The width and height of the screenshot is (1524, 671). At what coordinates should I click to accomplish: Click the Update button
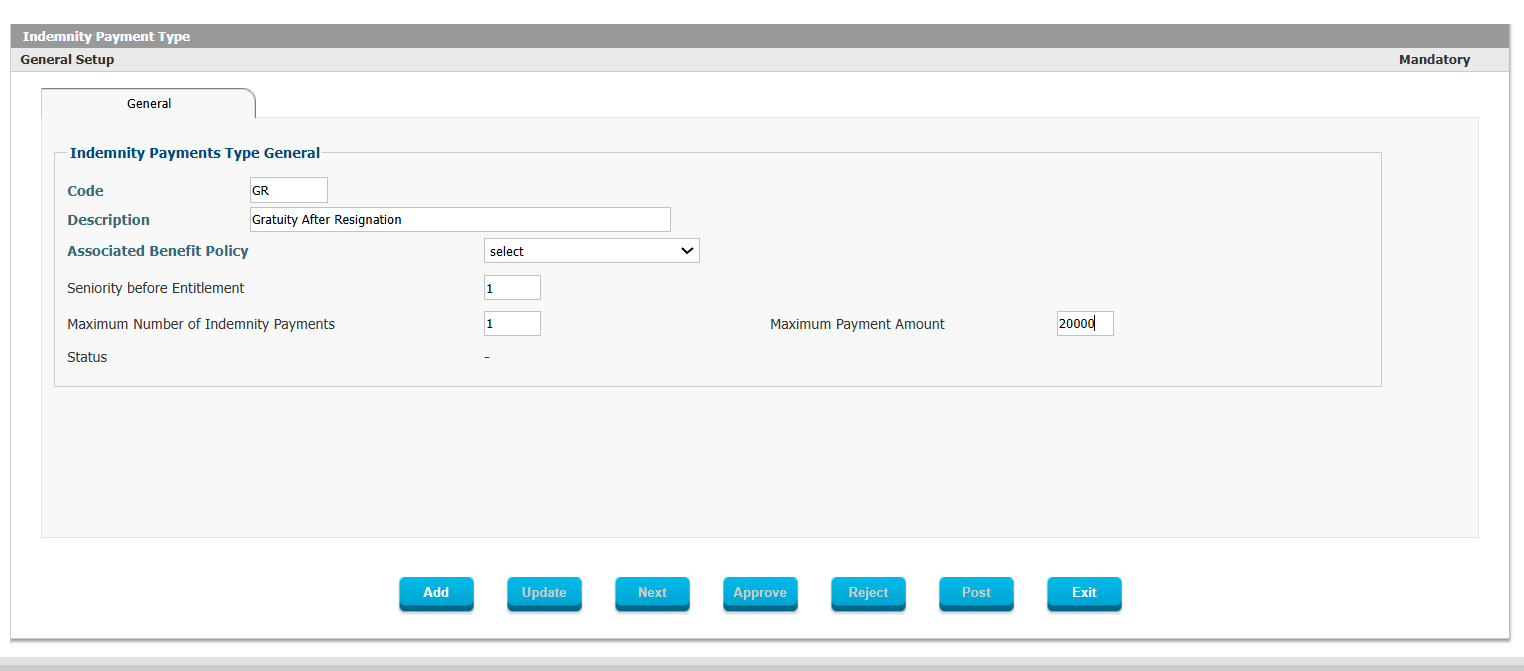coord(544,593)
